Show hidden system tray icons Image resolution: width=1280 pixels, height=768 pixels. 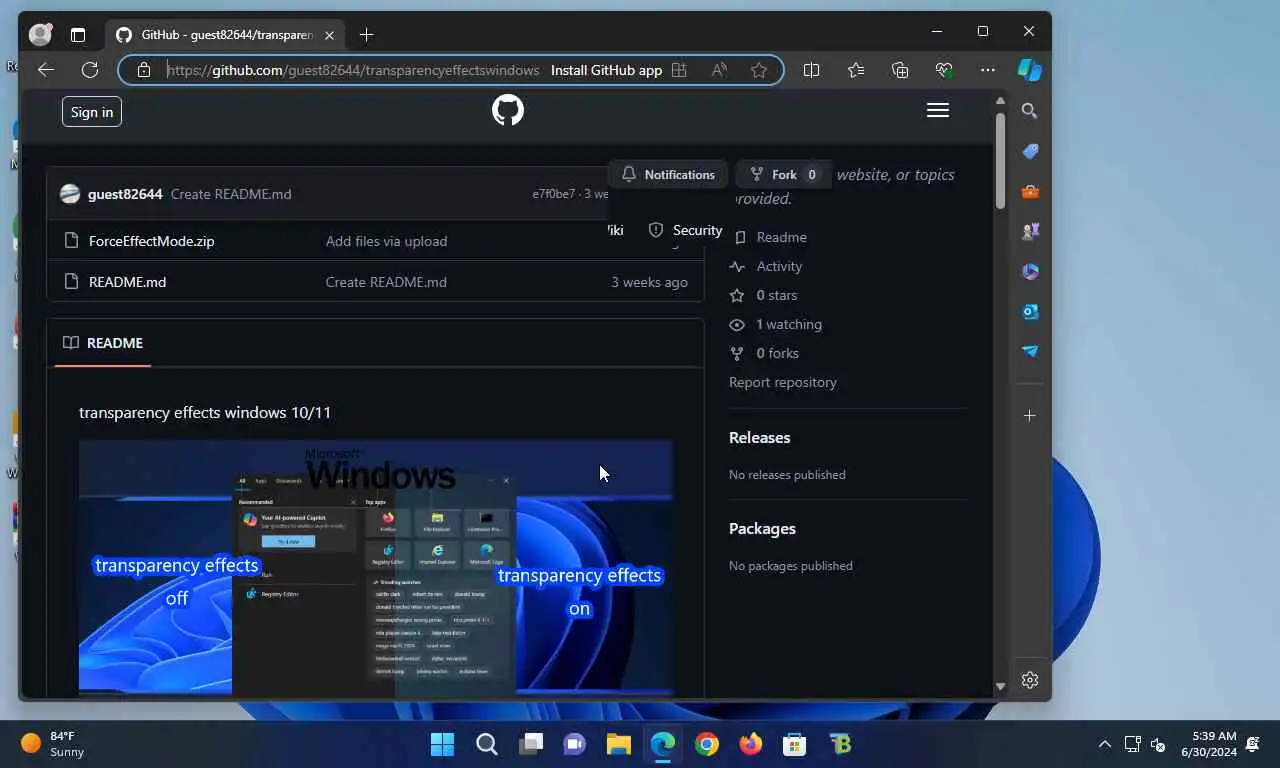[x=1105, y=744]
